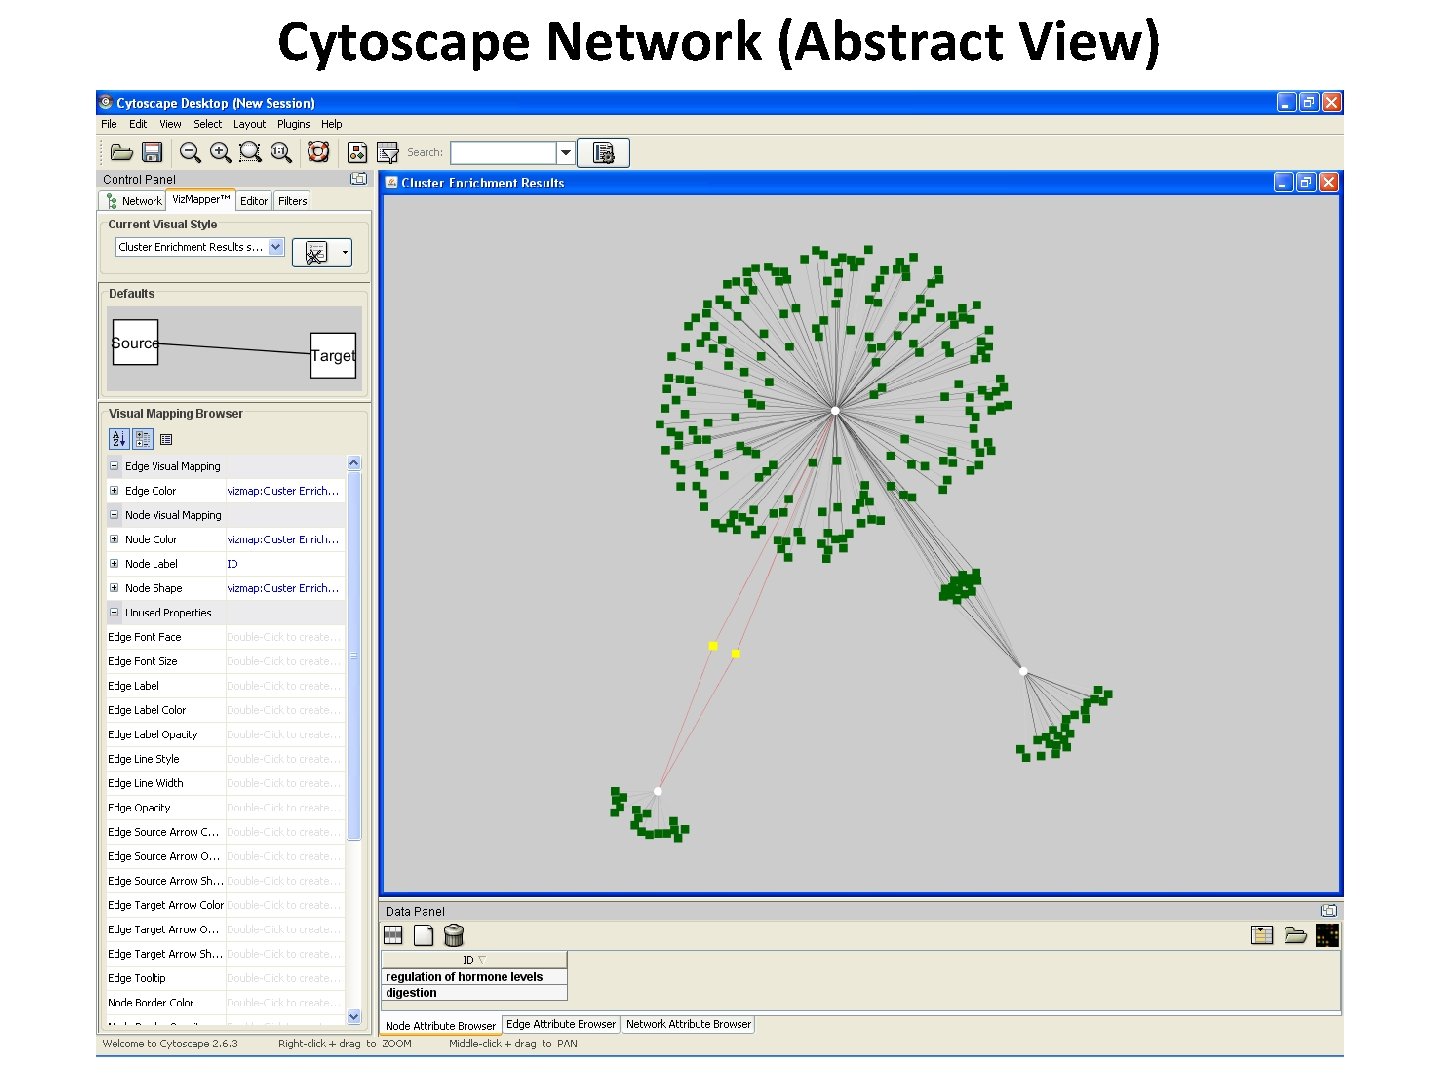1440x1080 pixels.
Task: Float the Data Panel using its corner icon
Action: [x=1329, y=911]
